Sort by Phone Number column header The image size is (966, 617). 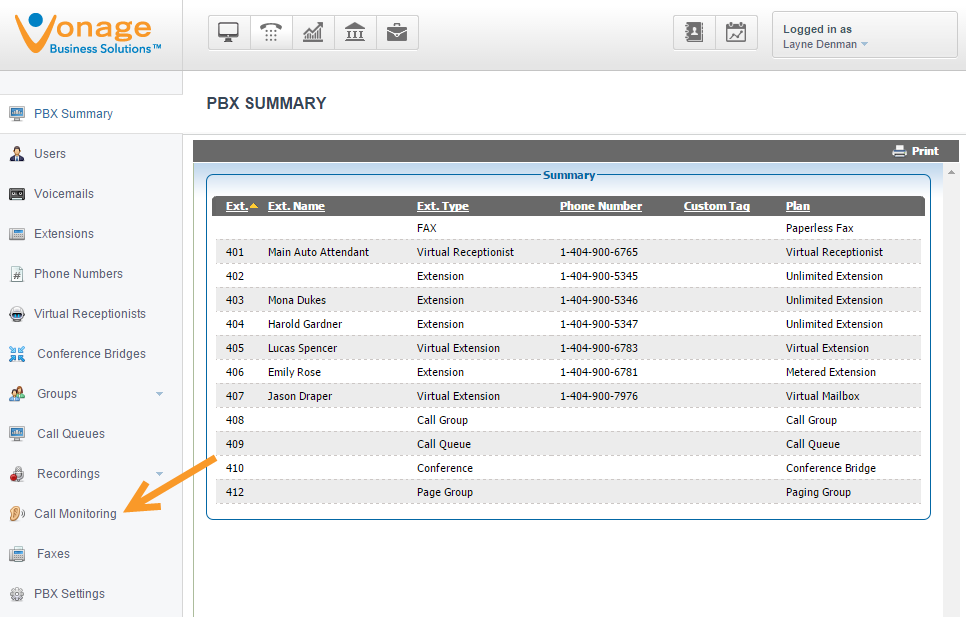click(601, 206)
